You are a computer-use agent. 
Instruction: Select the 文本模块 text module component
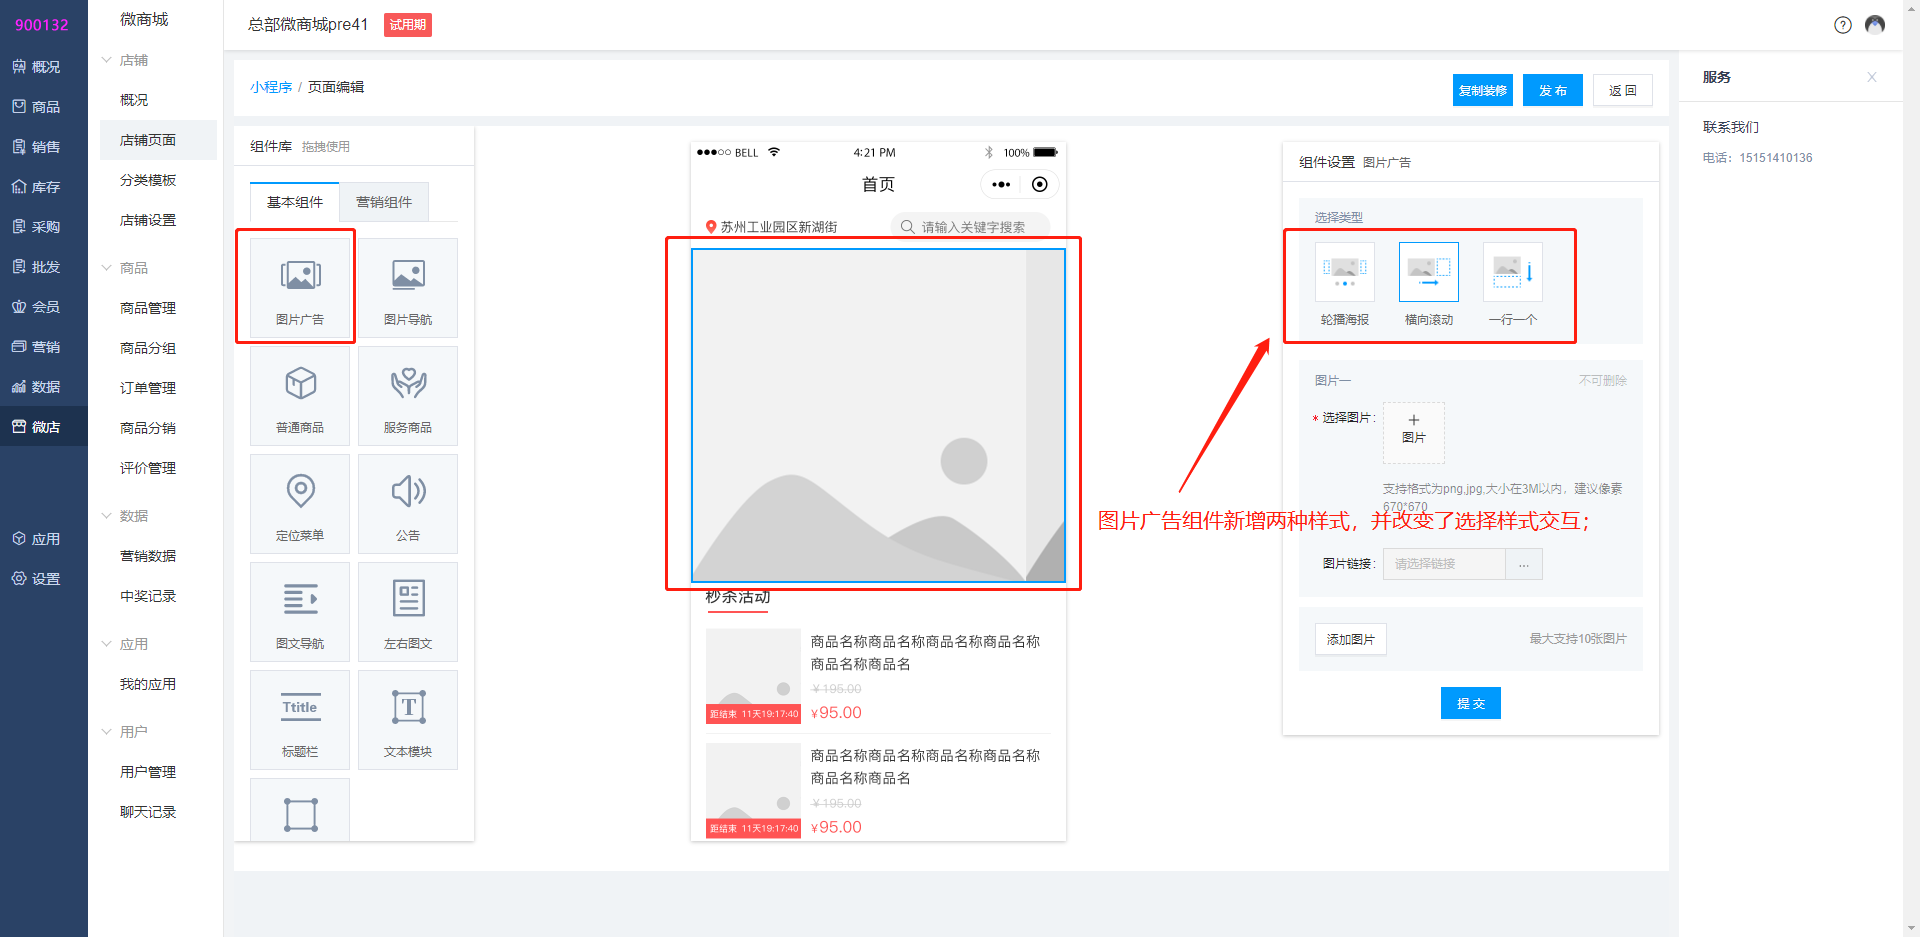click(408, 719)
